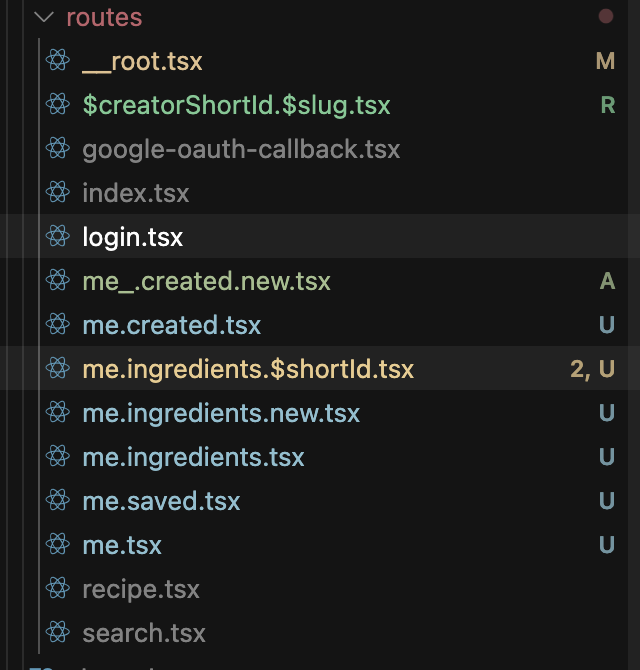Open me.ingredients.tsx file
Image resolution: width=640 pixels, height=670 pixels.
coord(193,457)
